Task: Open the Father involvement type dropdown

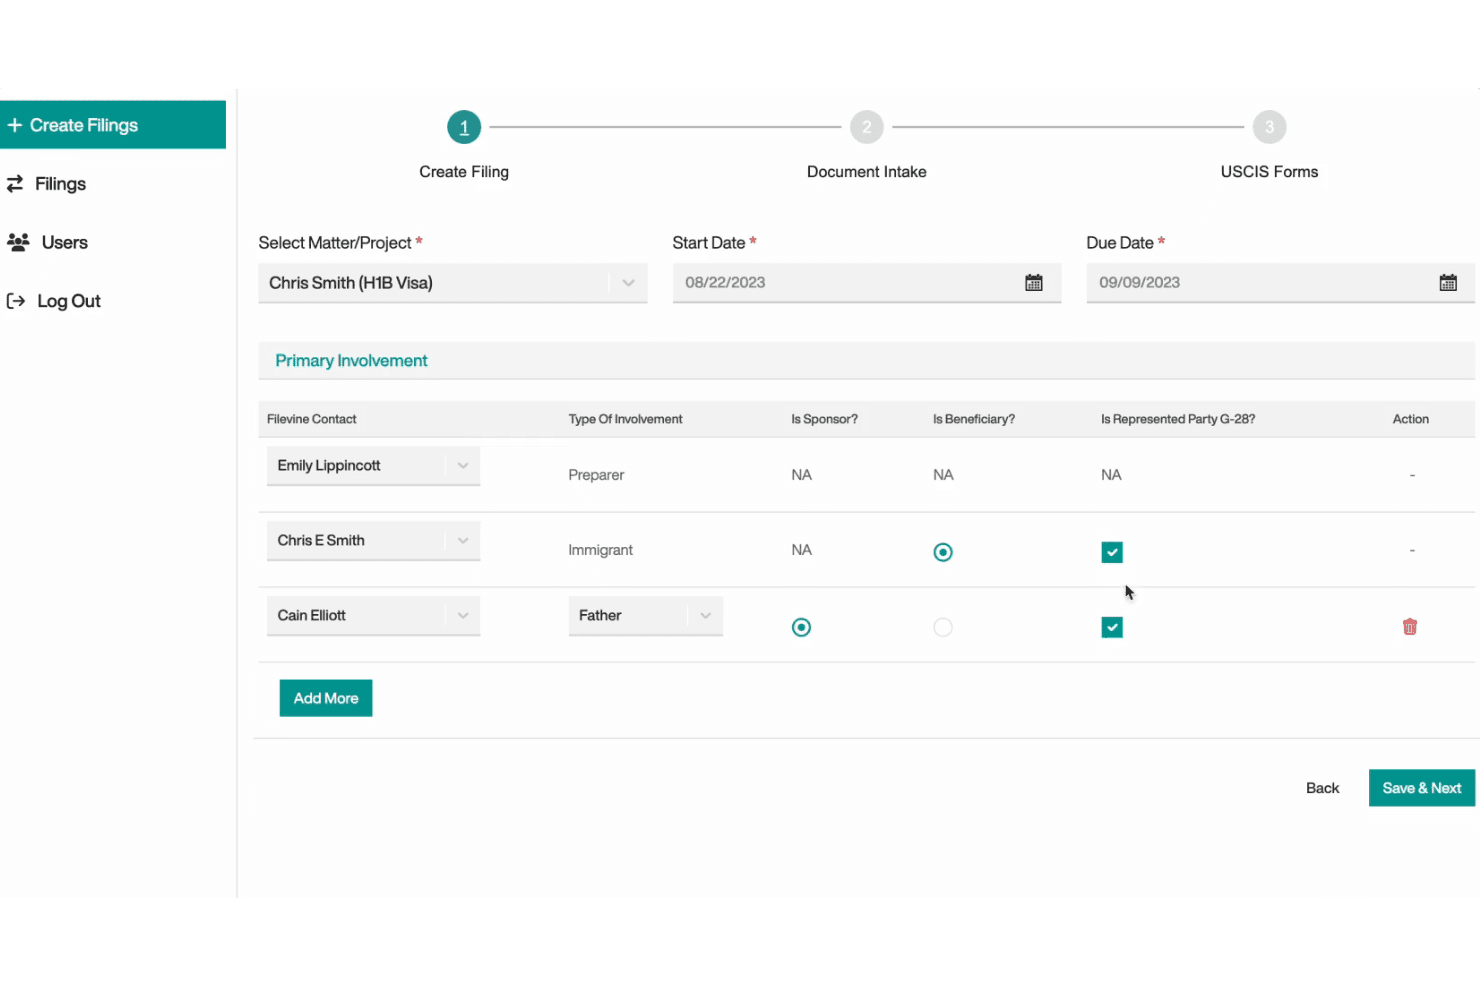Action: point(645,616)
